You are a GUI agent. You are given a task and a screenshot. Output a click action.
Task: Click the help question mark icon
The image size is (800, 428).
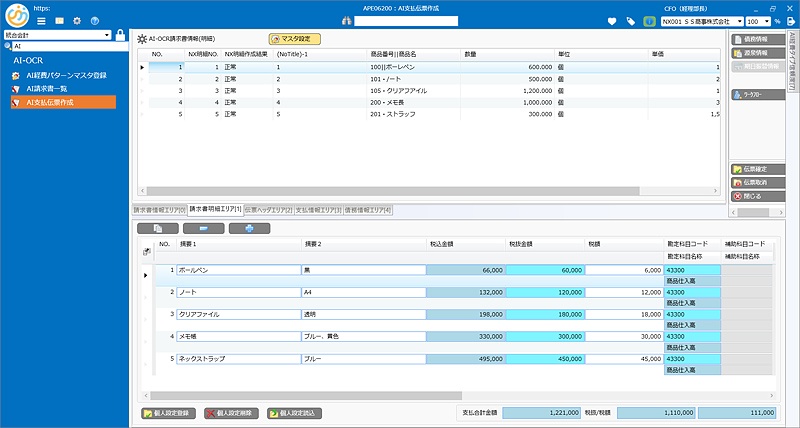93,20
